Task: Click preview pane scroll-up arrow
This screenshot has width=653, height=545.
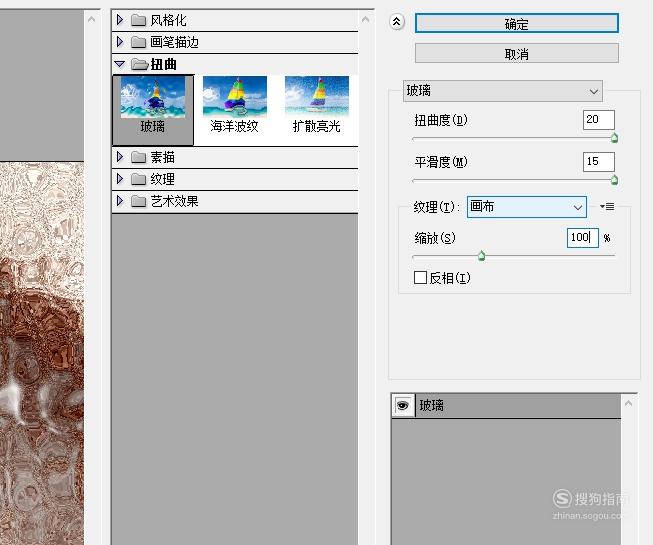Action: [x=92, y=20]
